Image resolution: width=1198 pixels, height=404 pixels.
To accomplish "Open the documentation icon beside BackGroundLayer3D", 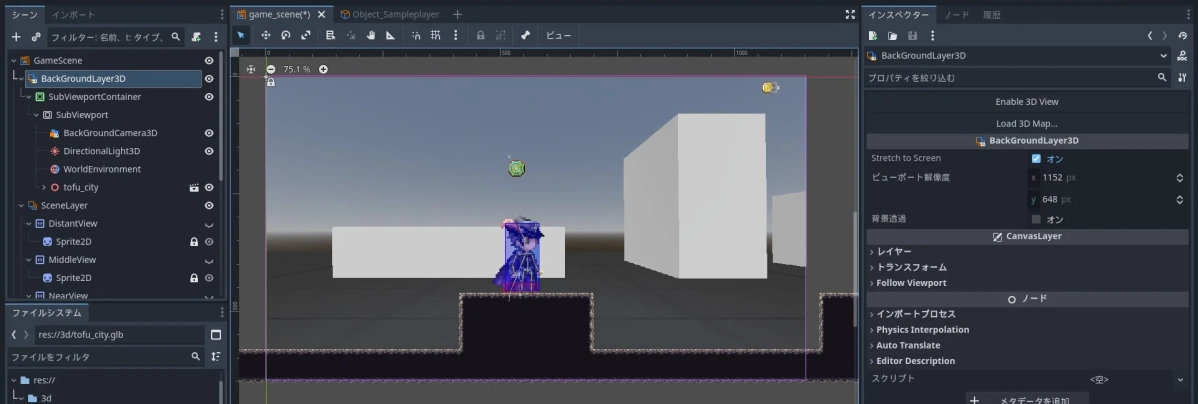I will click(x=1183, y=56).
